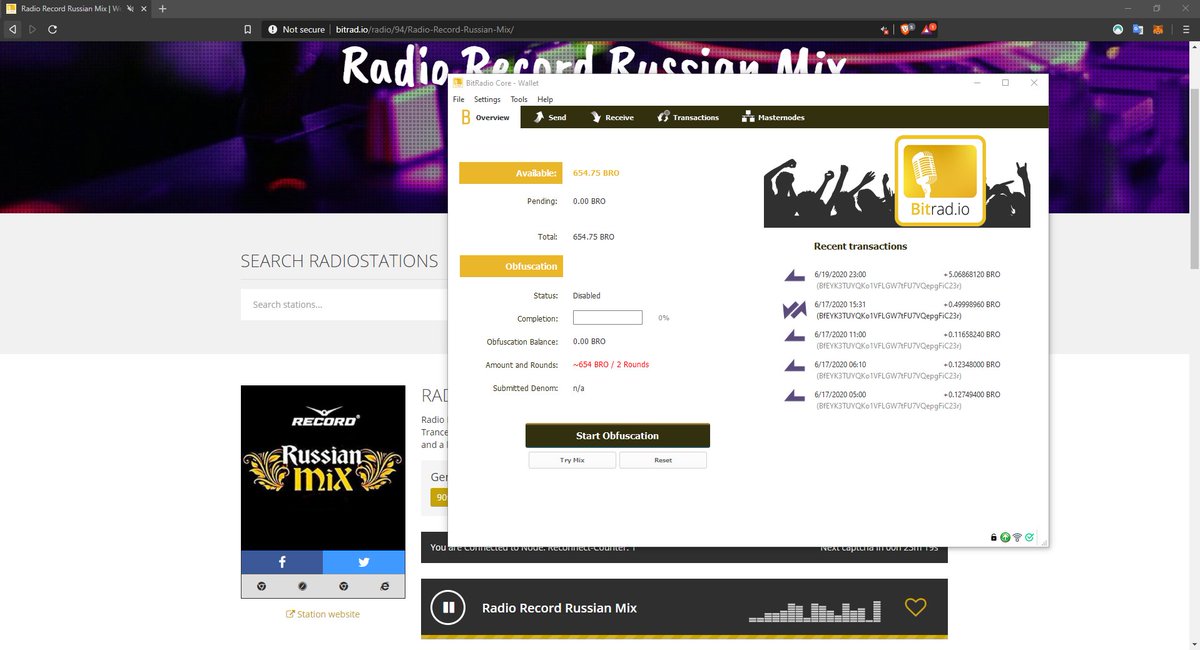Close the Radio Record Russian Mix tab
Screen dimensions: 1200x650
[x=142, y=9]
